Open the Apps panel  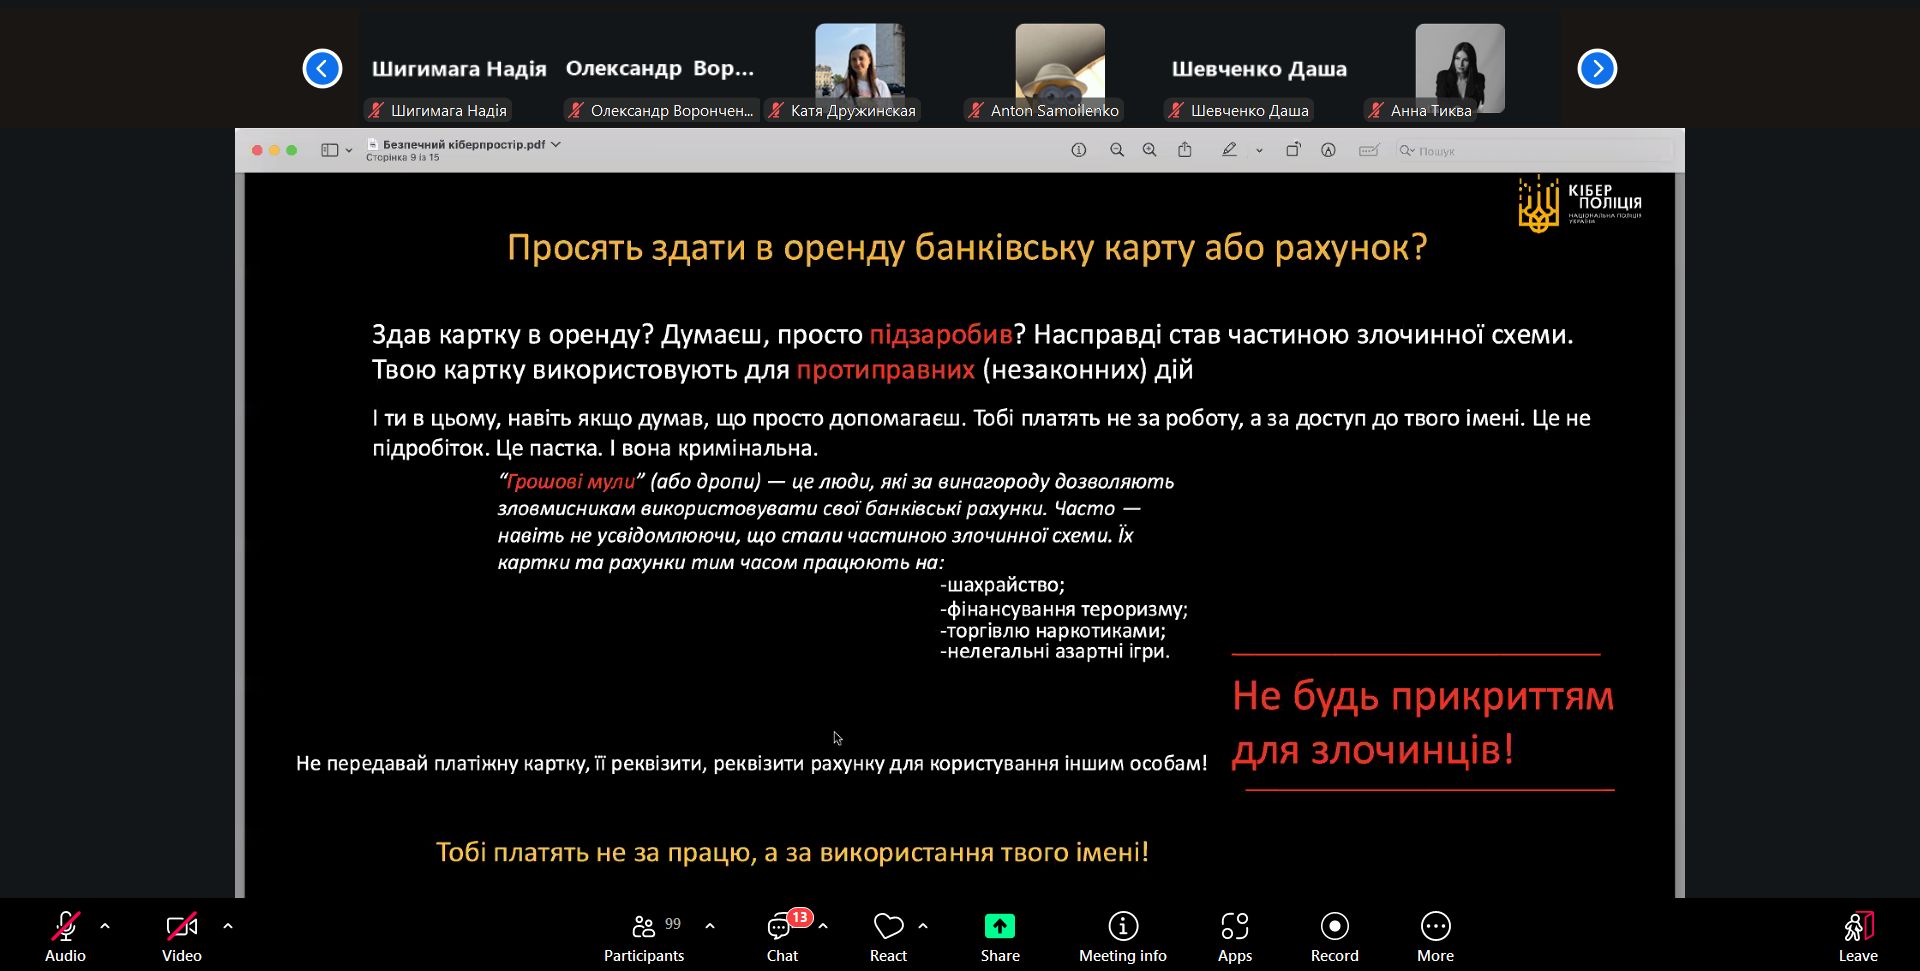pyautogui.click(x=1234, y=934)
